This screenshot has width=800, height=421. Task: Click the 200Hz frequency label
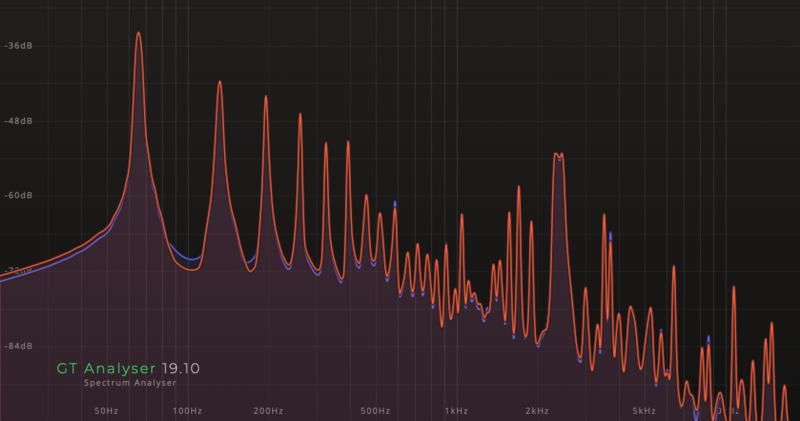click(x=268, y=411)
